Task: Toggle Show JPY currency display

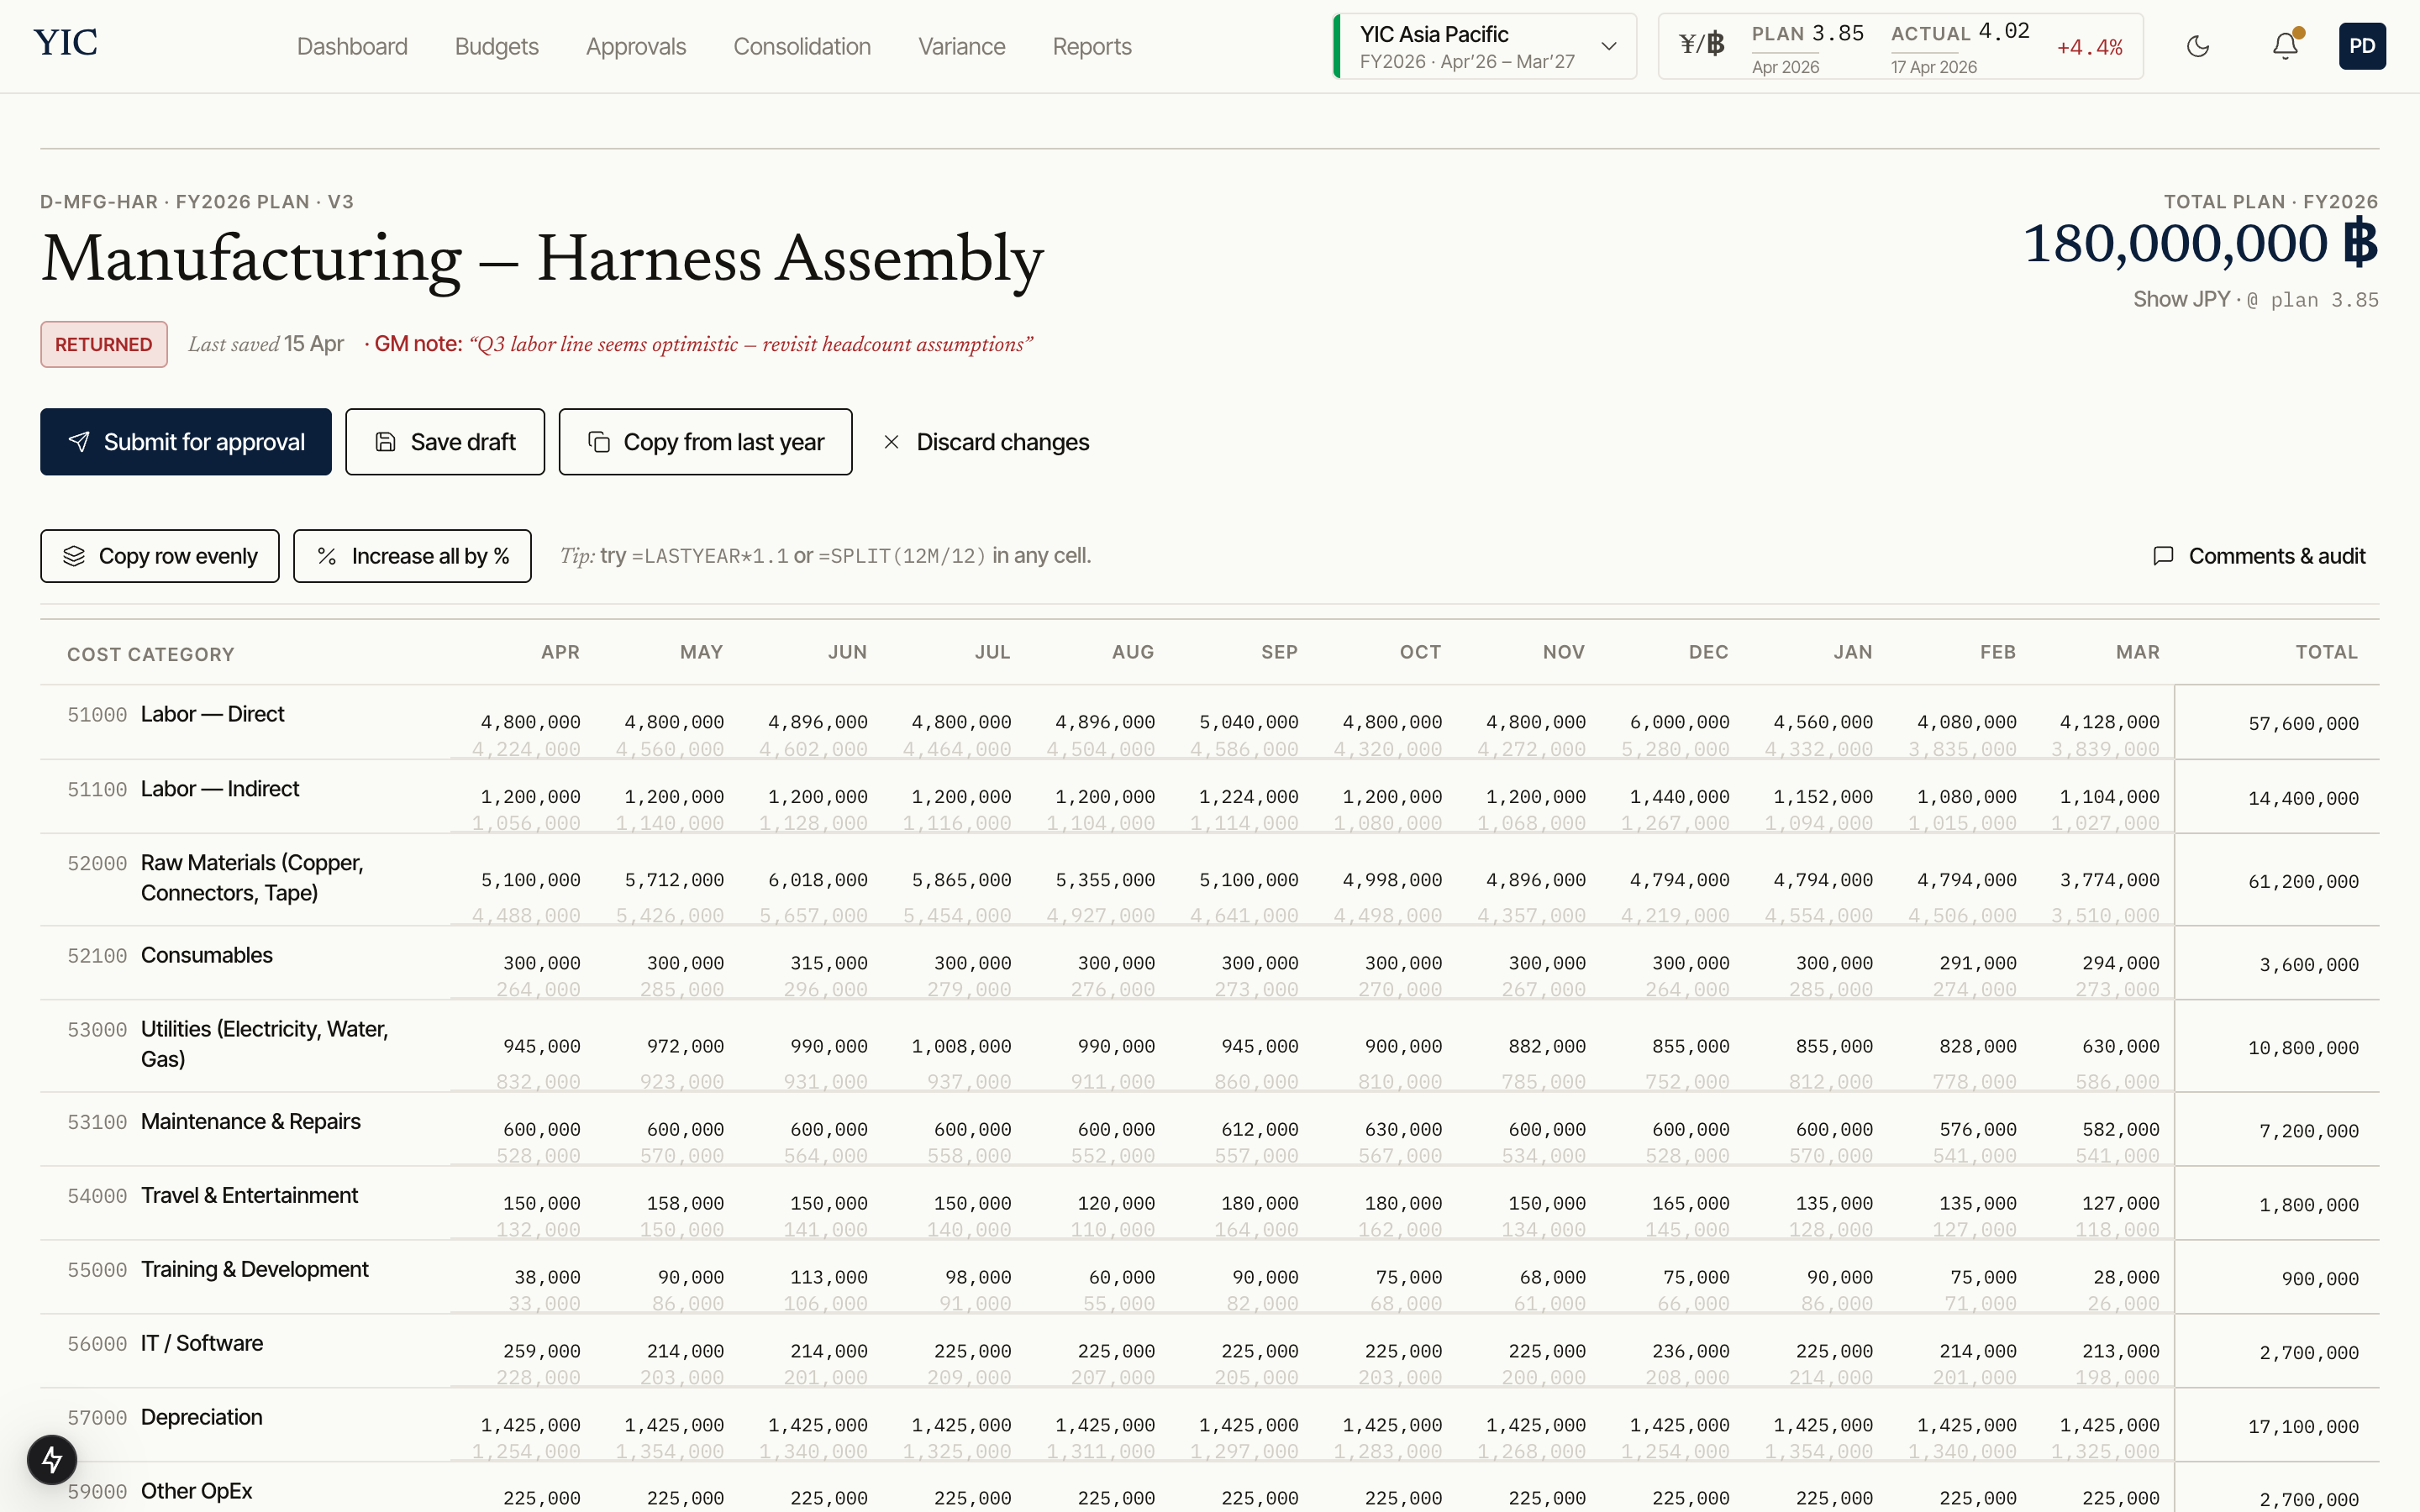Action: (x=2181, y=299)
